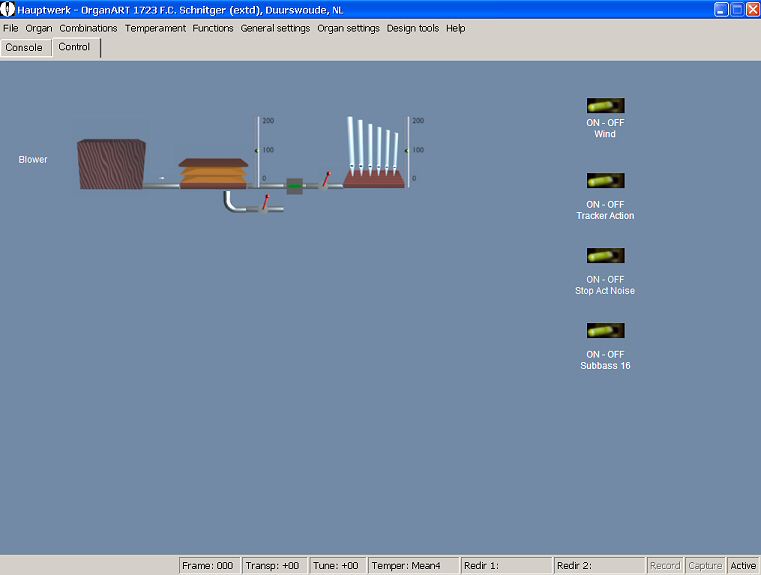Click the Redir 1 status field
This screenshot has width=761, height=575.
507,565
